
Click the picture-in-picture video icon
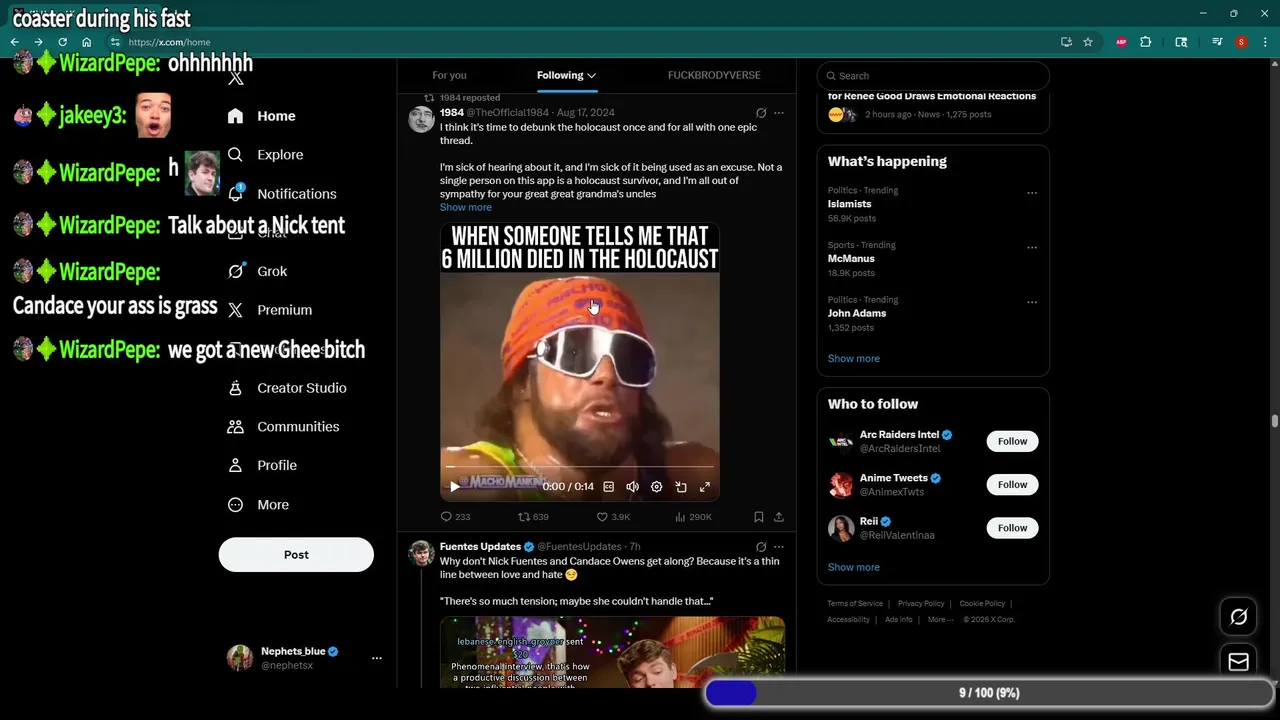coord(681,487)
